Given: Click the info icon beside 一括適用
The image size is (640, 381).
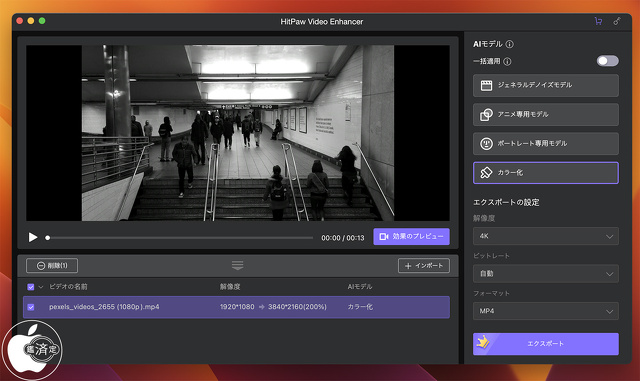Looking at the screenshot, I should [507, 62].
